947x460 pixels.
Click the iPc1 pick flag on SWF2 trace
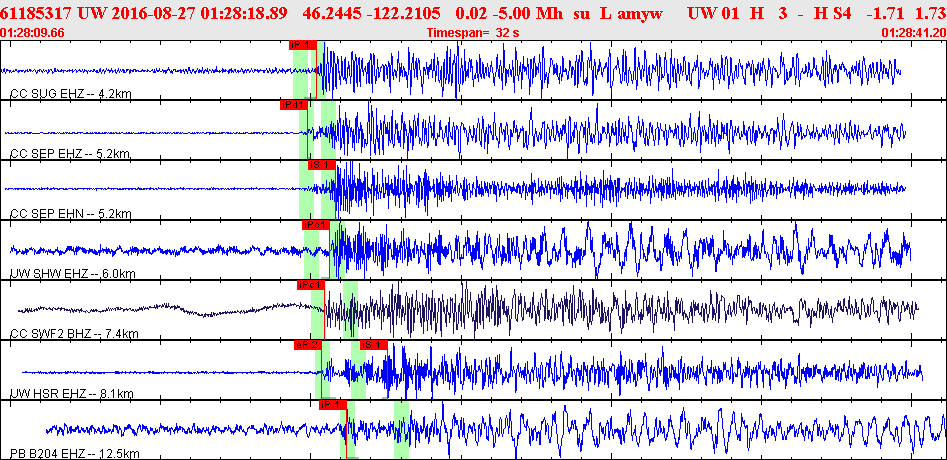[311, 285]
